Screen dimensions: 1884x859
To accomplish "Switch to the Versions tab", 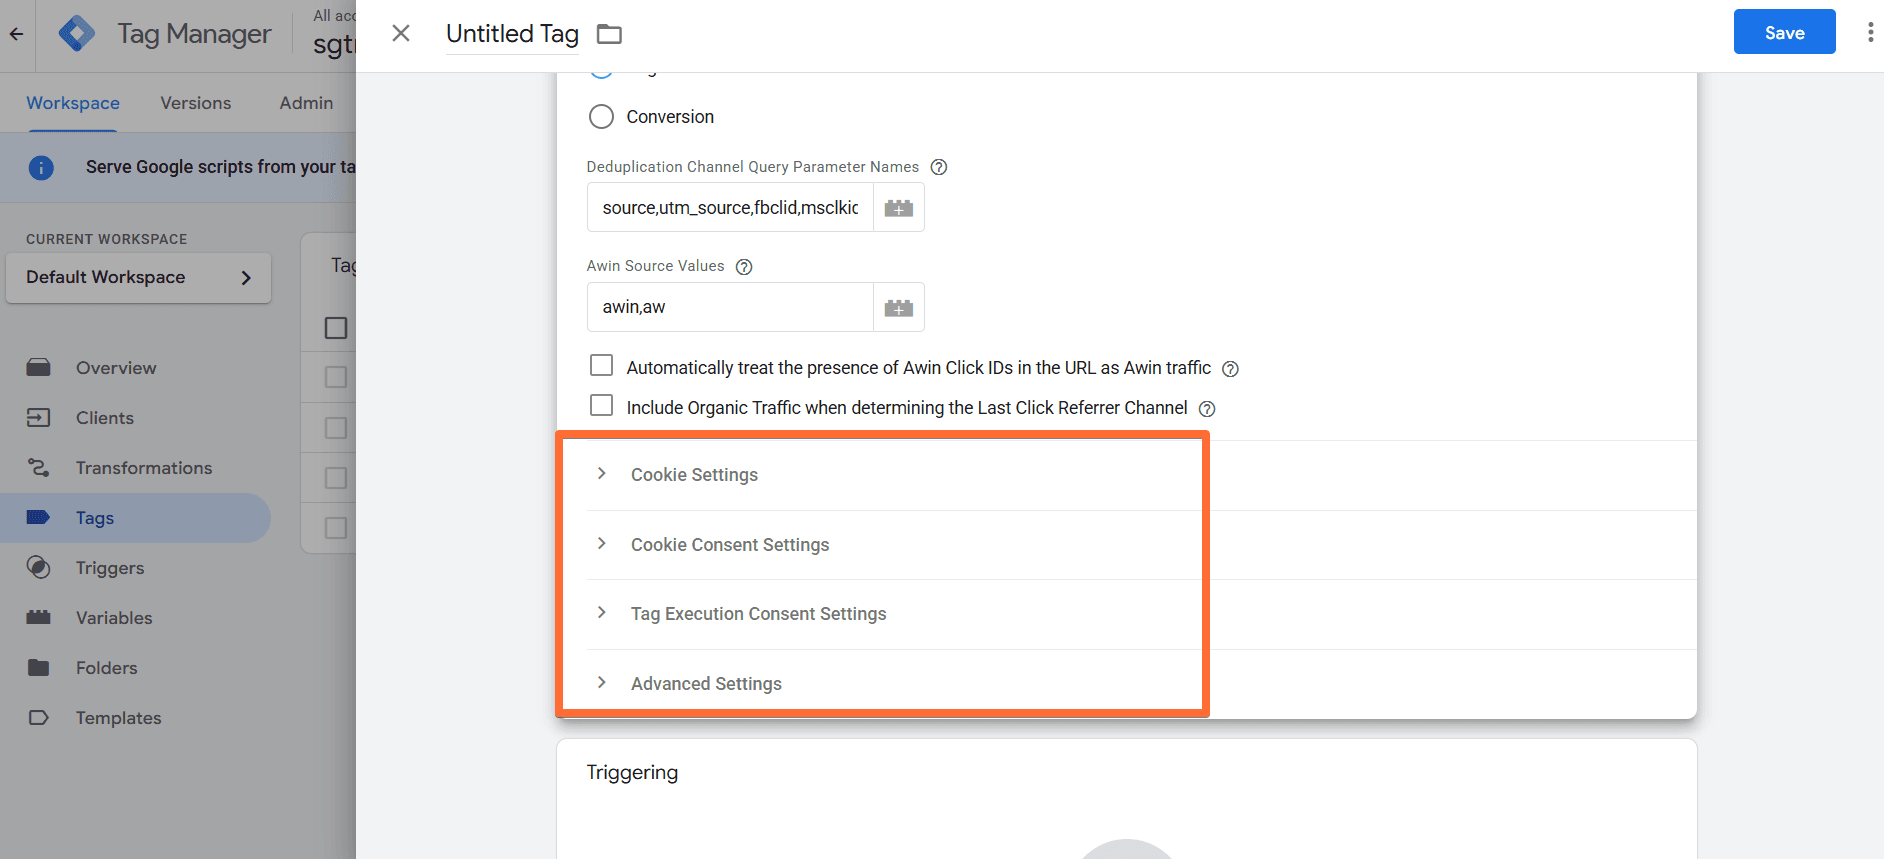I will (195, 103).
